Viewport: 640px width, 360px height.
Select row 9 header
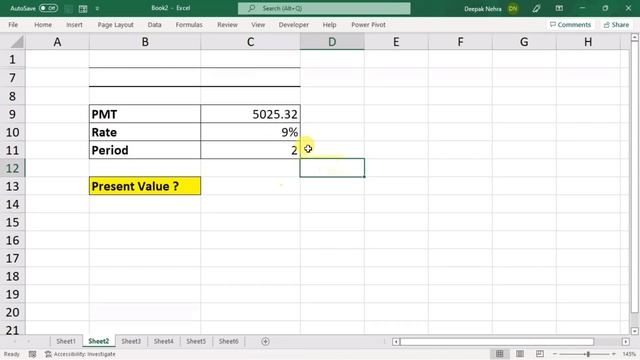point(13,114)
